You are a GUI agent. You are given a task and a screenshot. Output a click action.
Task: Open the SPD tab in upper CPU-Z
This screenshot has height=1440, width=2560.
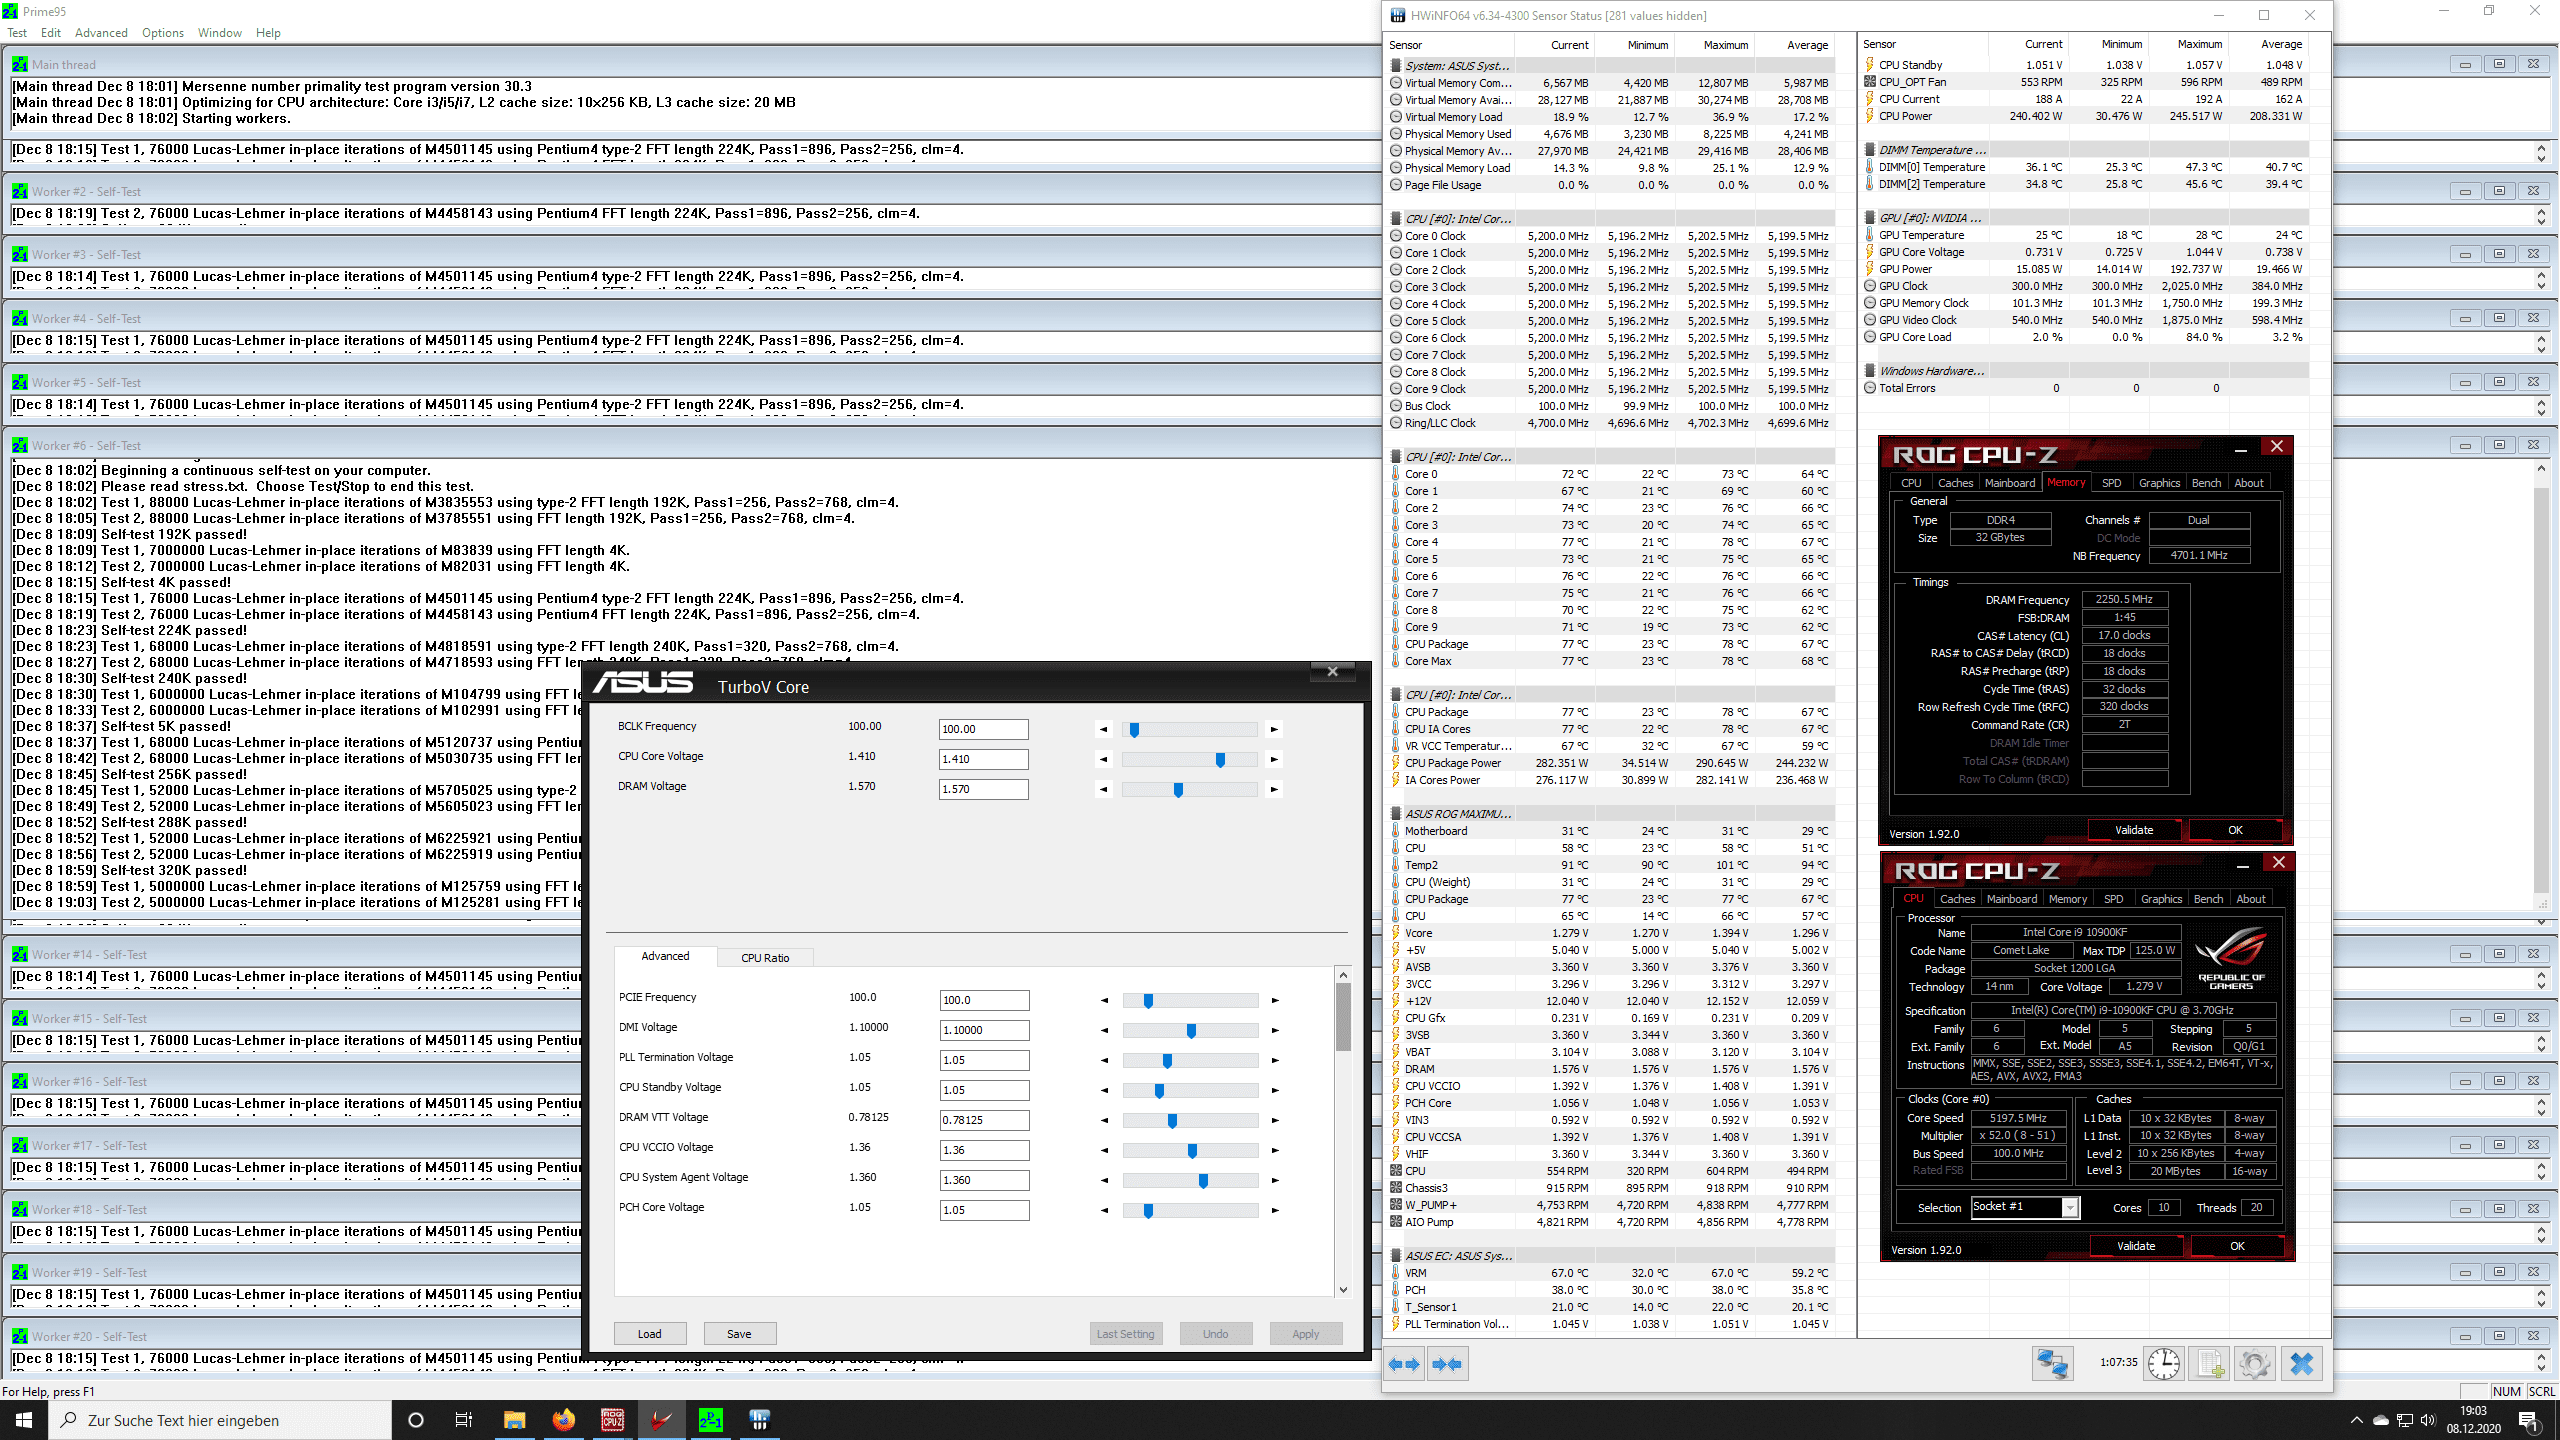[x=2111, y=483]
